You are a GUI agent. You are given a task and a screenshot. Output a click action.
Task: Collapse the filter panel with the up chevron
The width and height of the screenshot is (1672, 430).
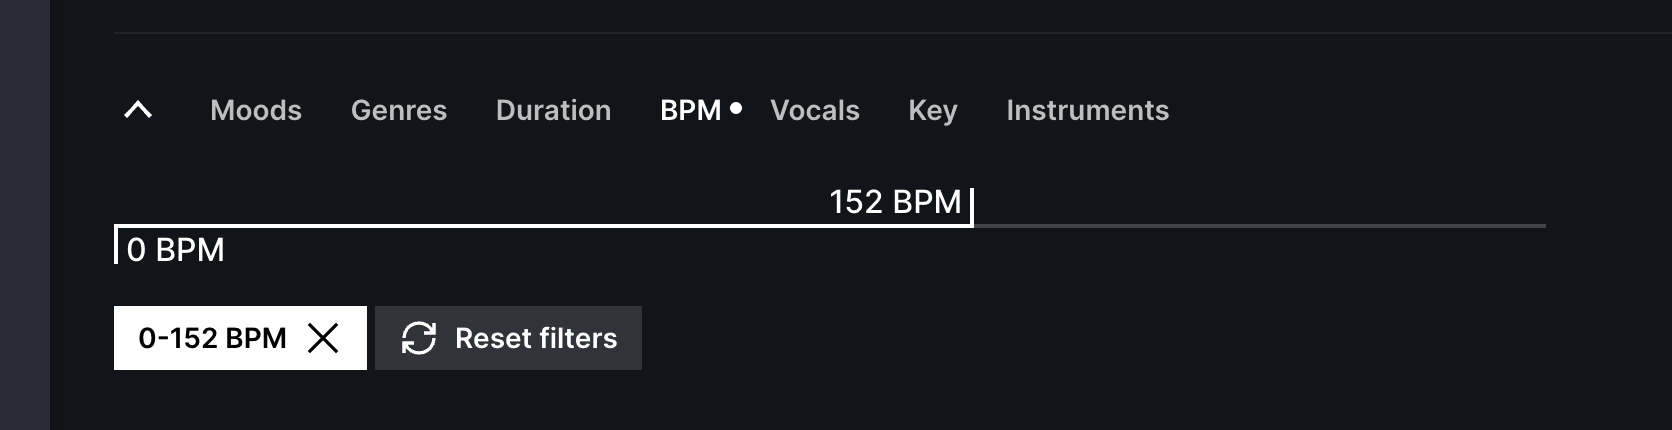tap(138, 110)
